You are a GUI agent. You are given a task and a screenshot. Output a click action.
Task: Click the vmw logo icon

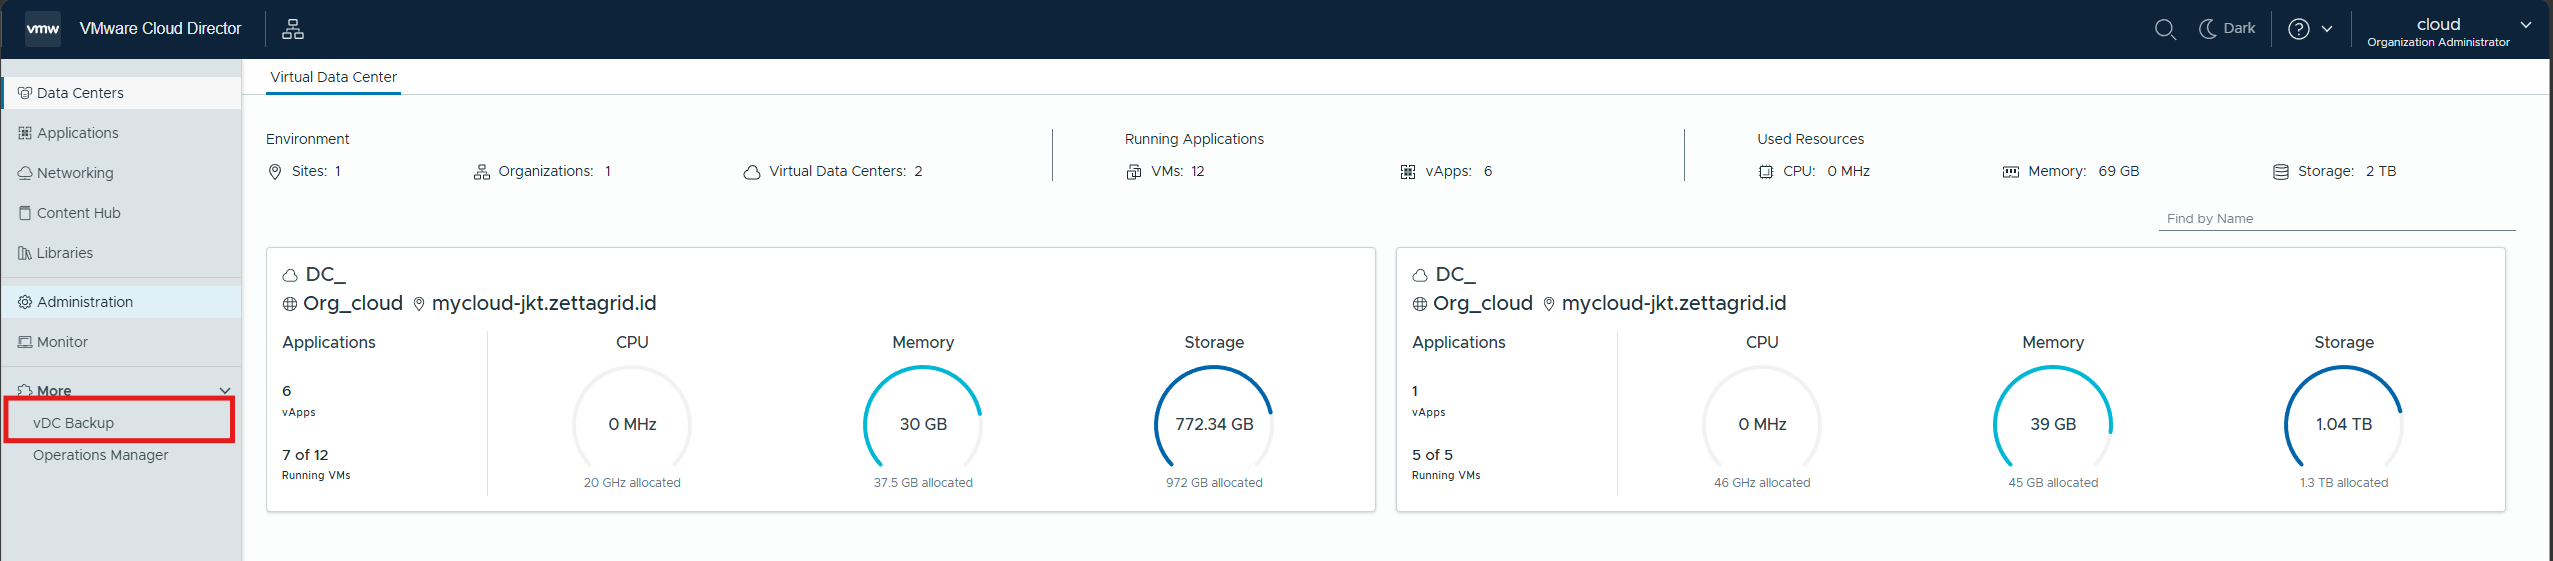(42, 29)
